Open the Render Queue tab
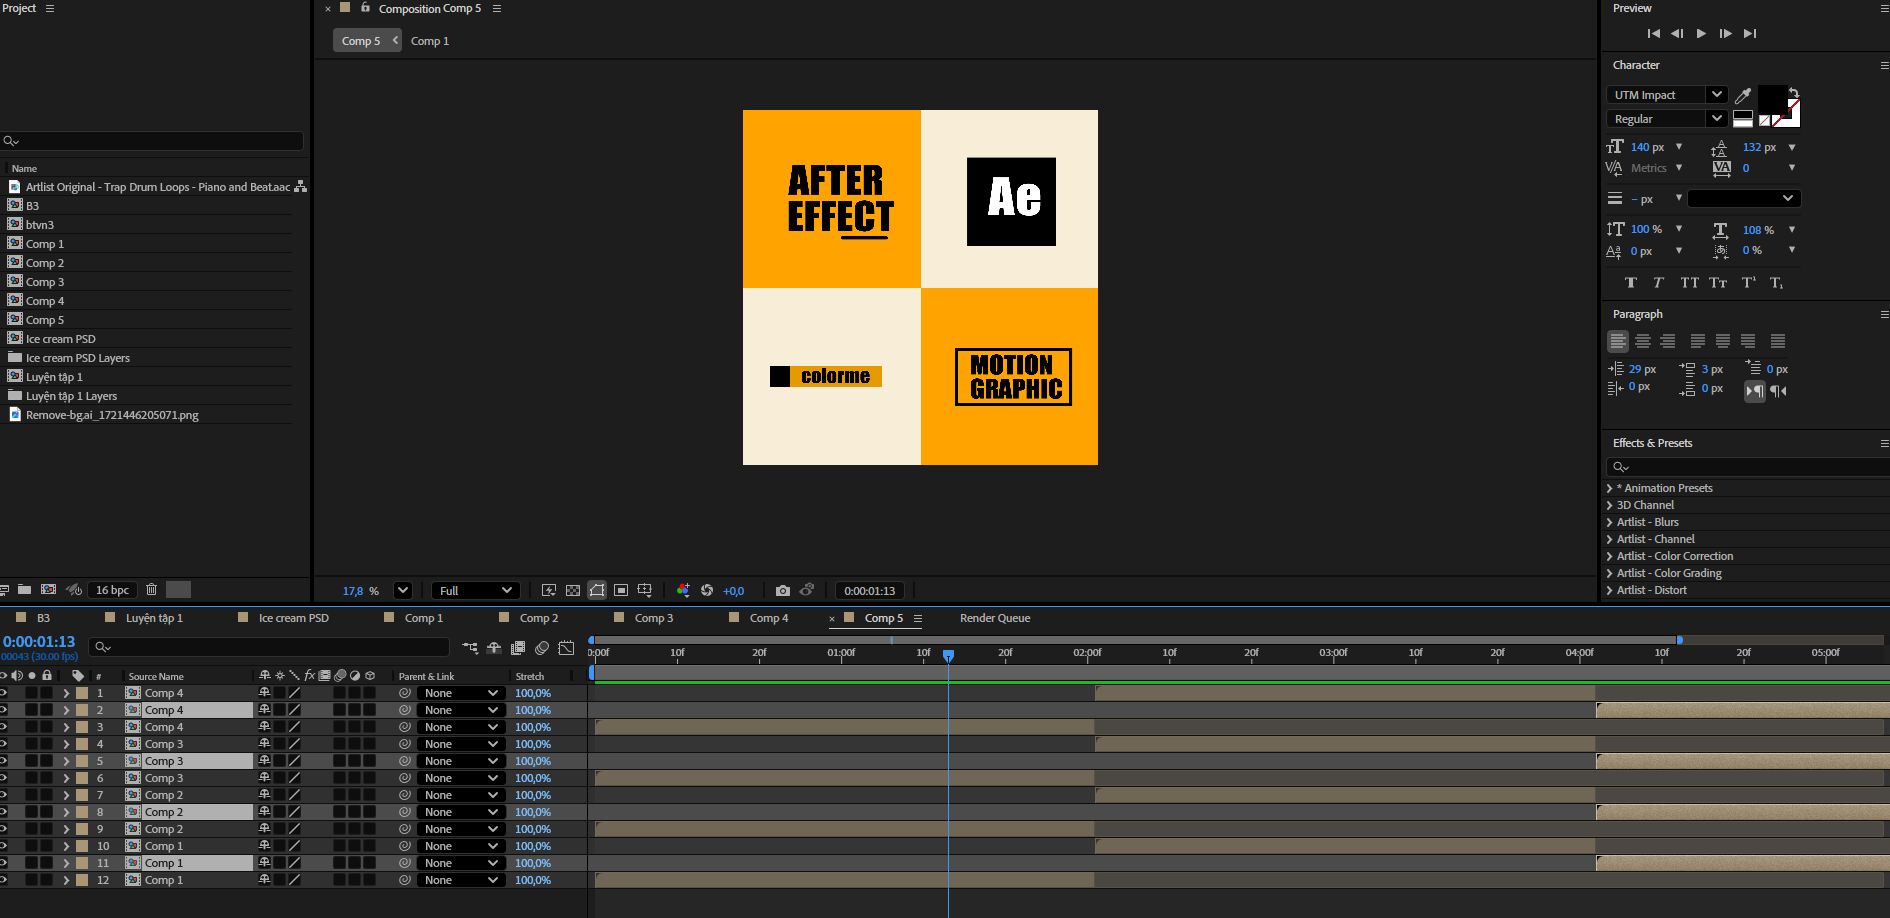Viewport: 1890px width, 918px height. click(995, 618)
